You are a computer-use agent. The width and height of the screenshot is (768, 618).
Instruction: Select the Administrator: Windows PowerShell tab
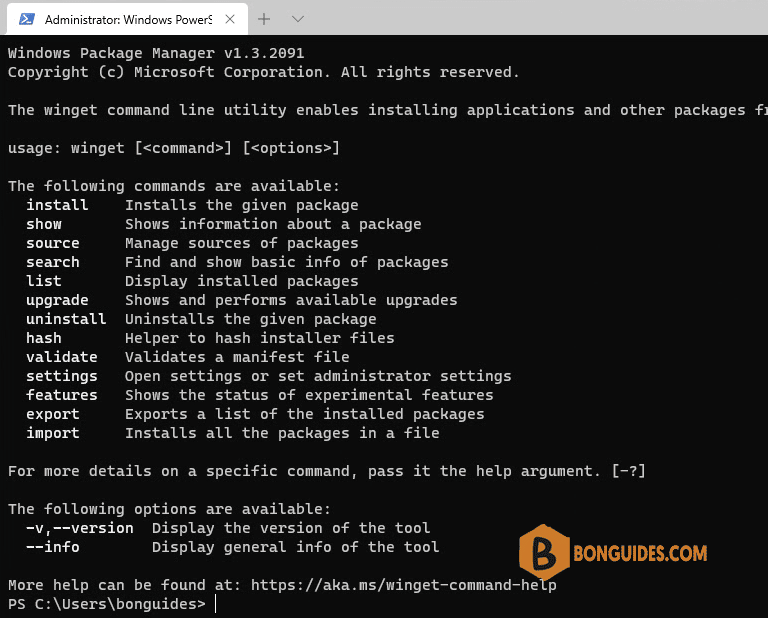pyautogui.click(x=127, y=19)
